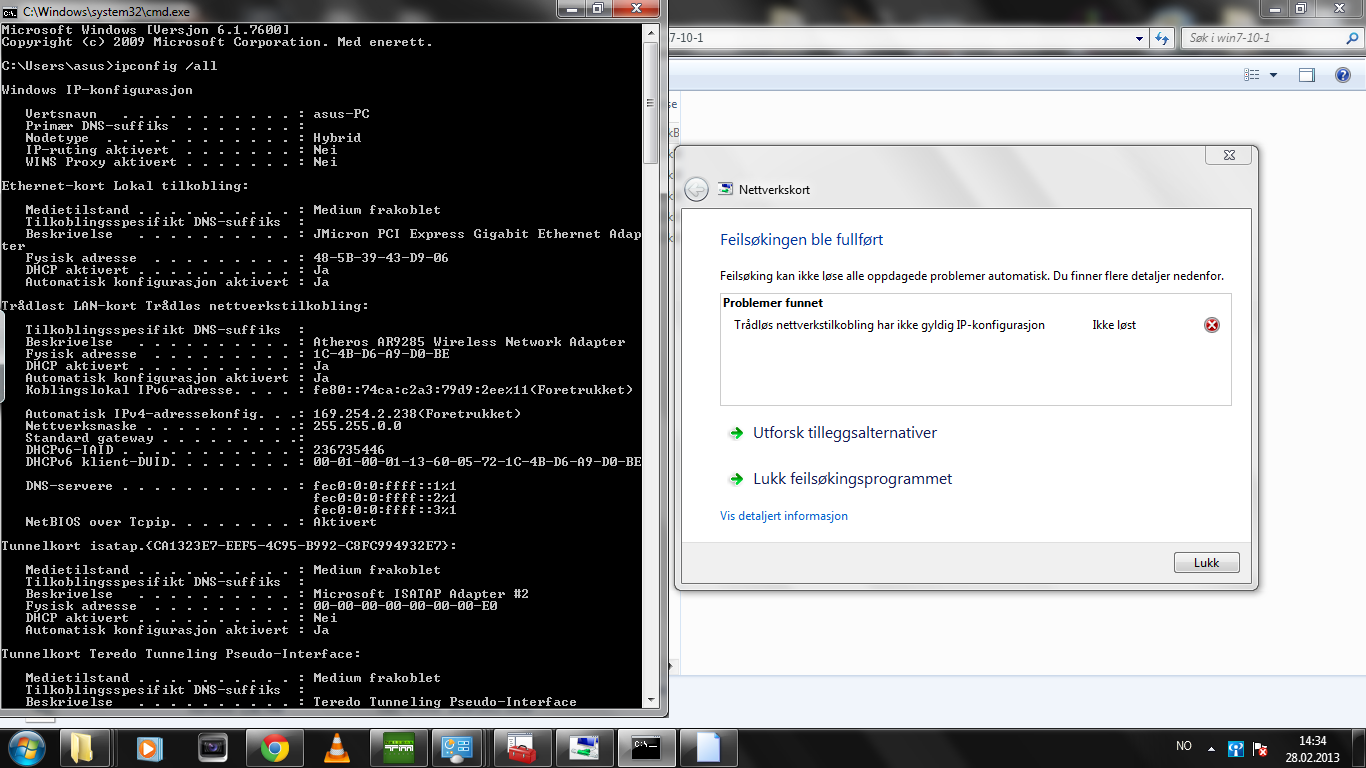Click the back arrow in Nettverkskort dialog
Image resolution: width=1366 pixels, height=768 pixels.
[x=696, y=189]
